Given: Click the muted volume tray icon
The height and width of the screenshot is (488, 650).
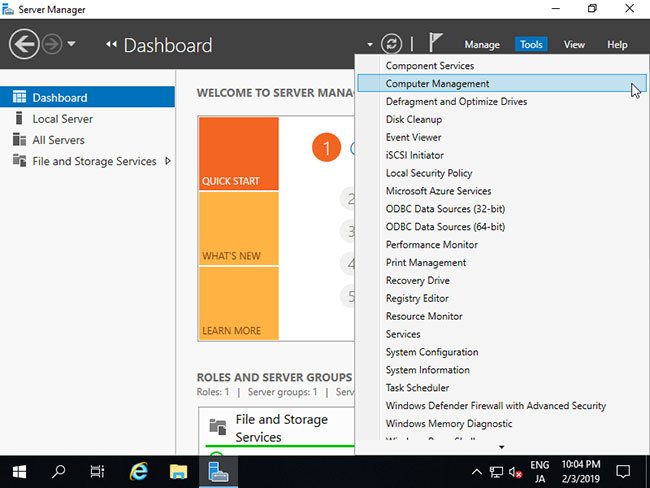Looking at the screenshot, I should pos(515,472).
